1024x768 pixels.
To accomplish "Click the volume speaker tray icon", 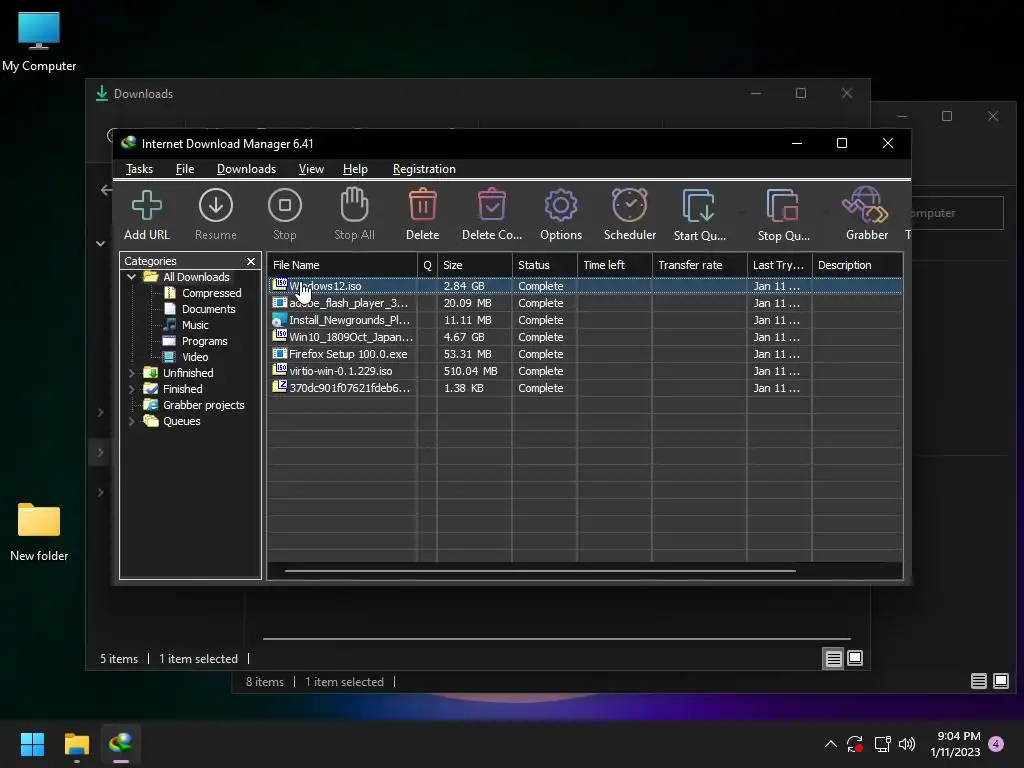I will coord(906,744).
